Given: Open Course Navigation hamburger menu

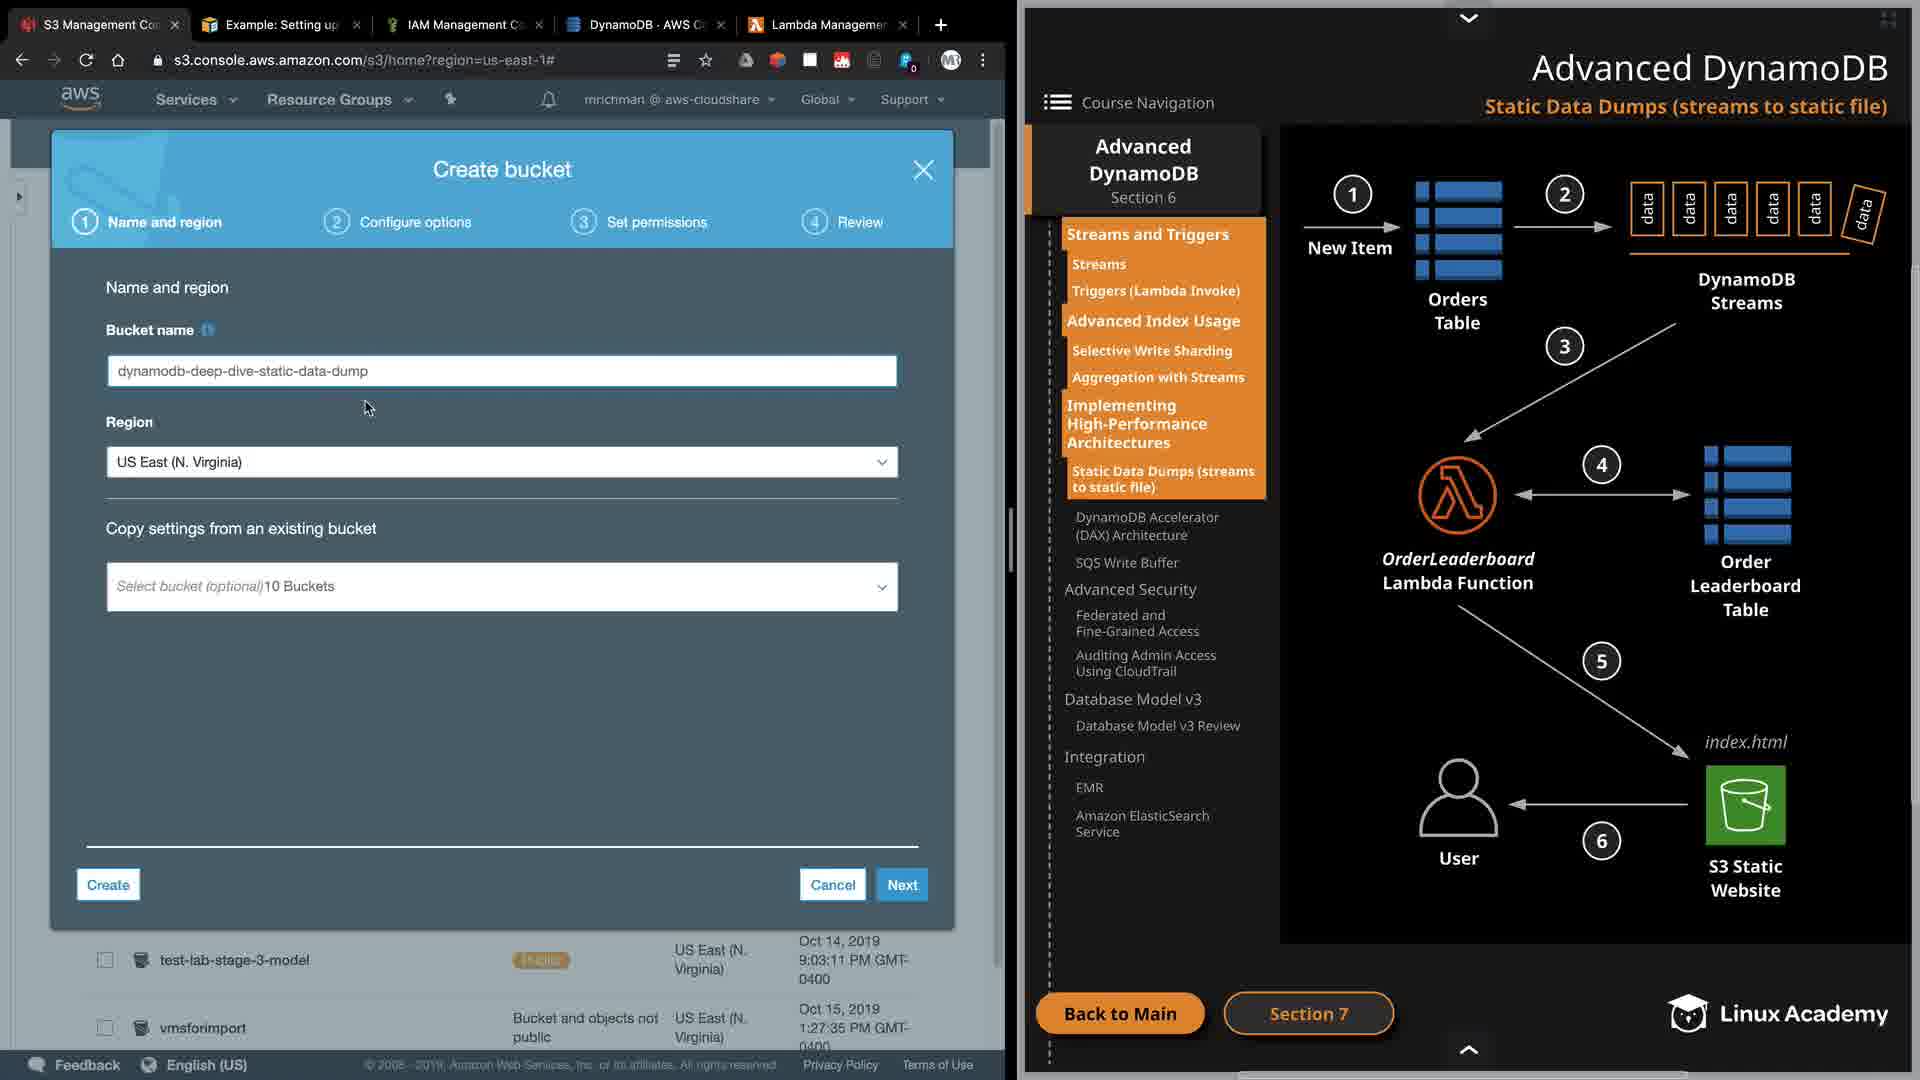Looking at the screenshot, I should [1057, 102].
